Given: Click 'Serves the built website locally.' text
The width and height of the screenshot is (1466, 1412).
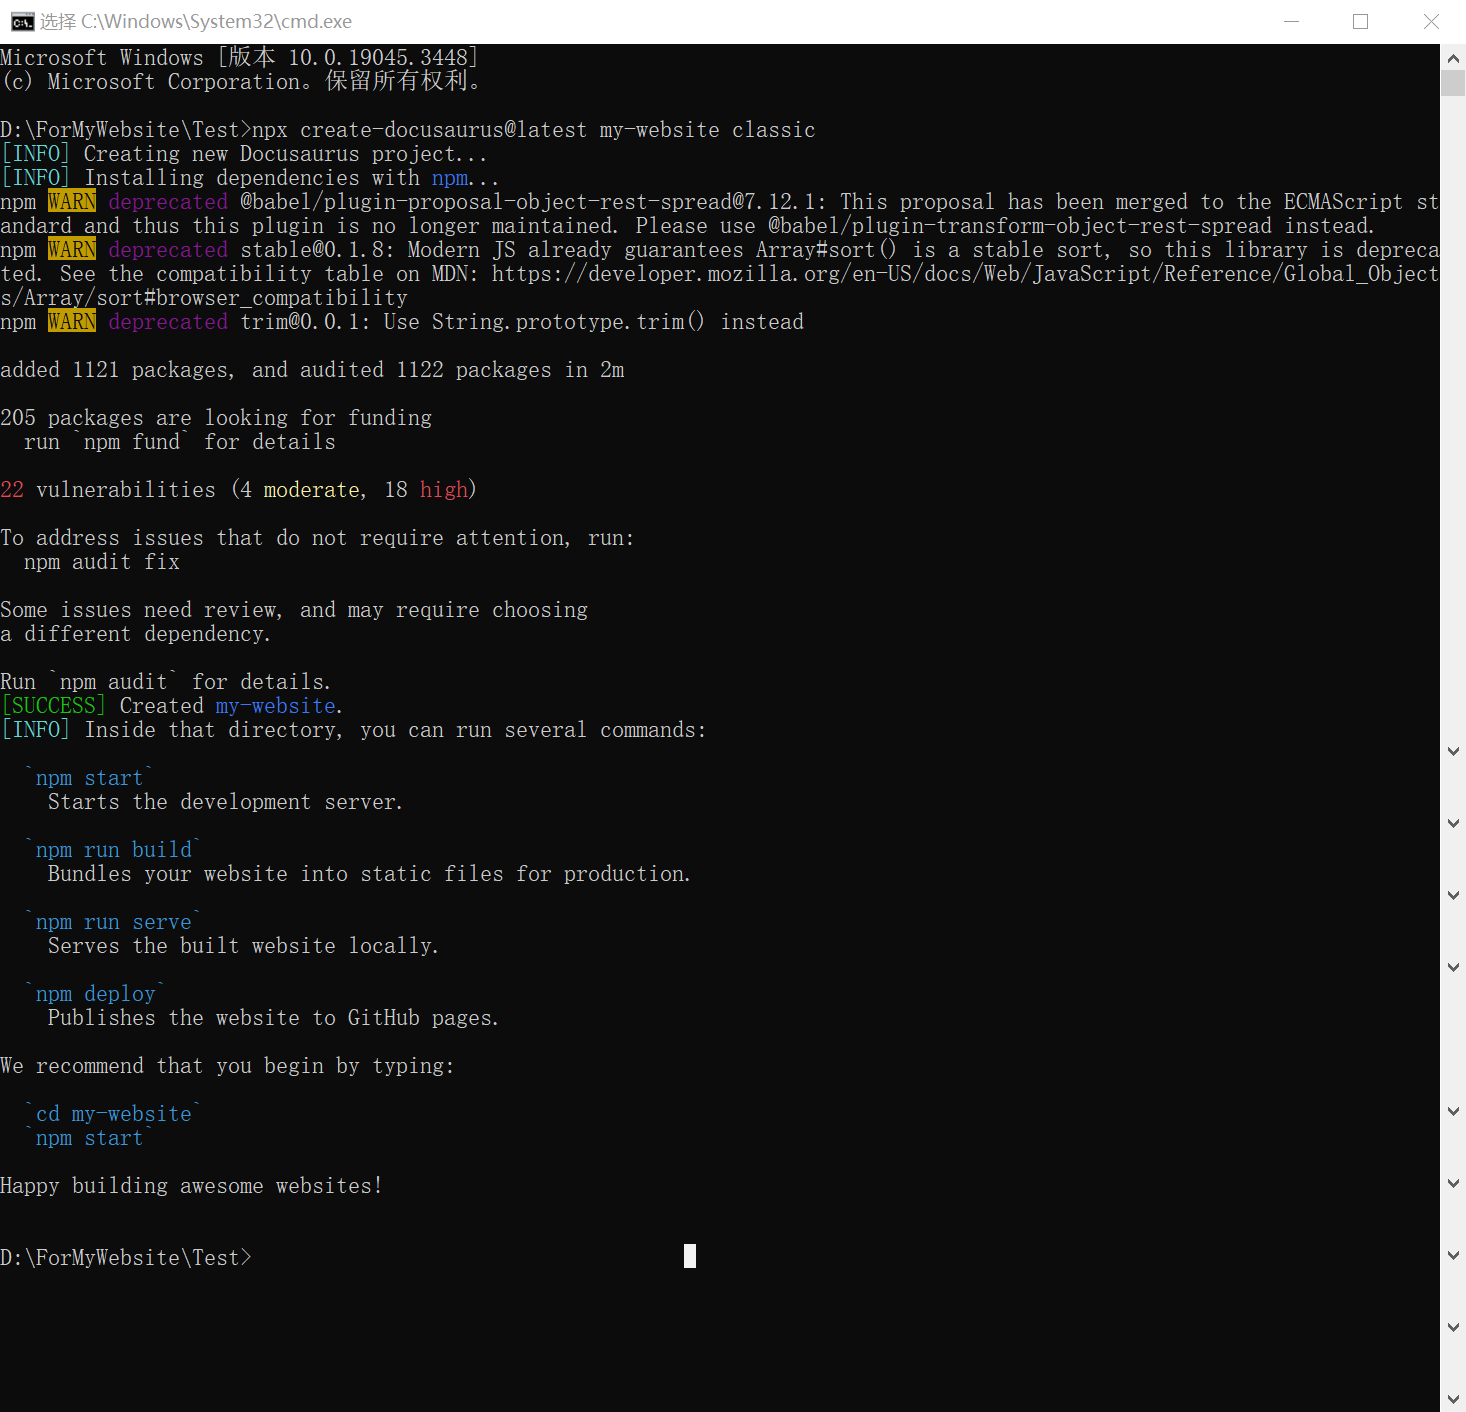Looking at the screenshot, I should pos(243,946).
